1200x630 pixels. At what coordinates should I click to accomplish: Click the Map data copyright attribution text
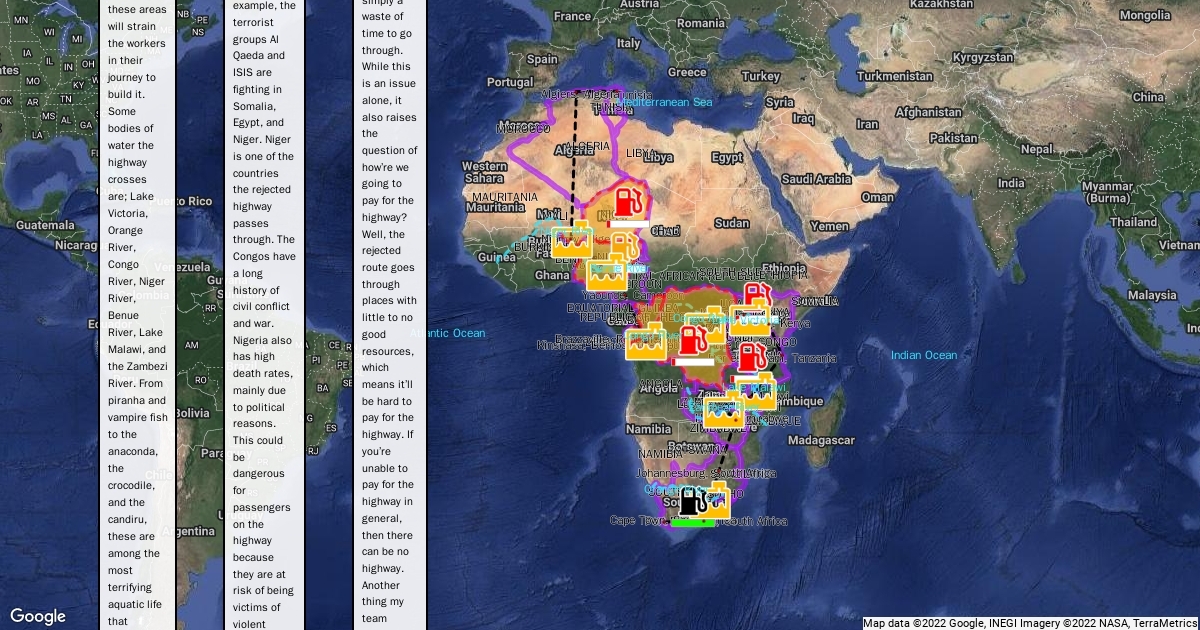point(1030,623)
